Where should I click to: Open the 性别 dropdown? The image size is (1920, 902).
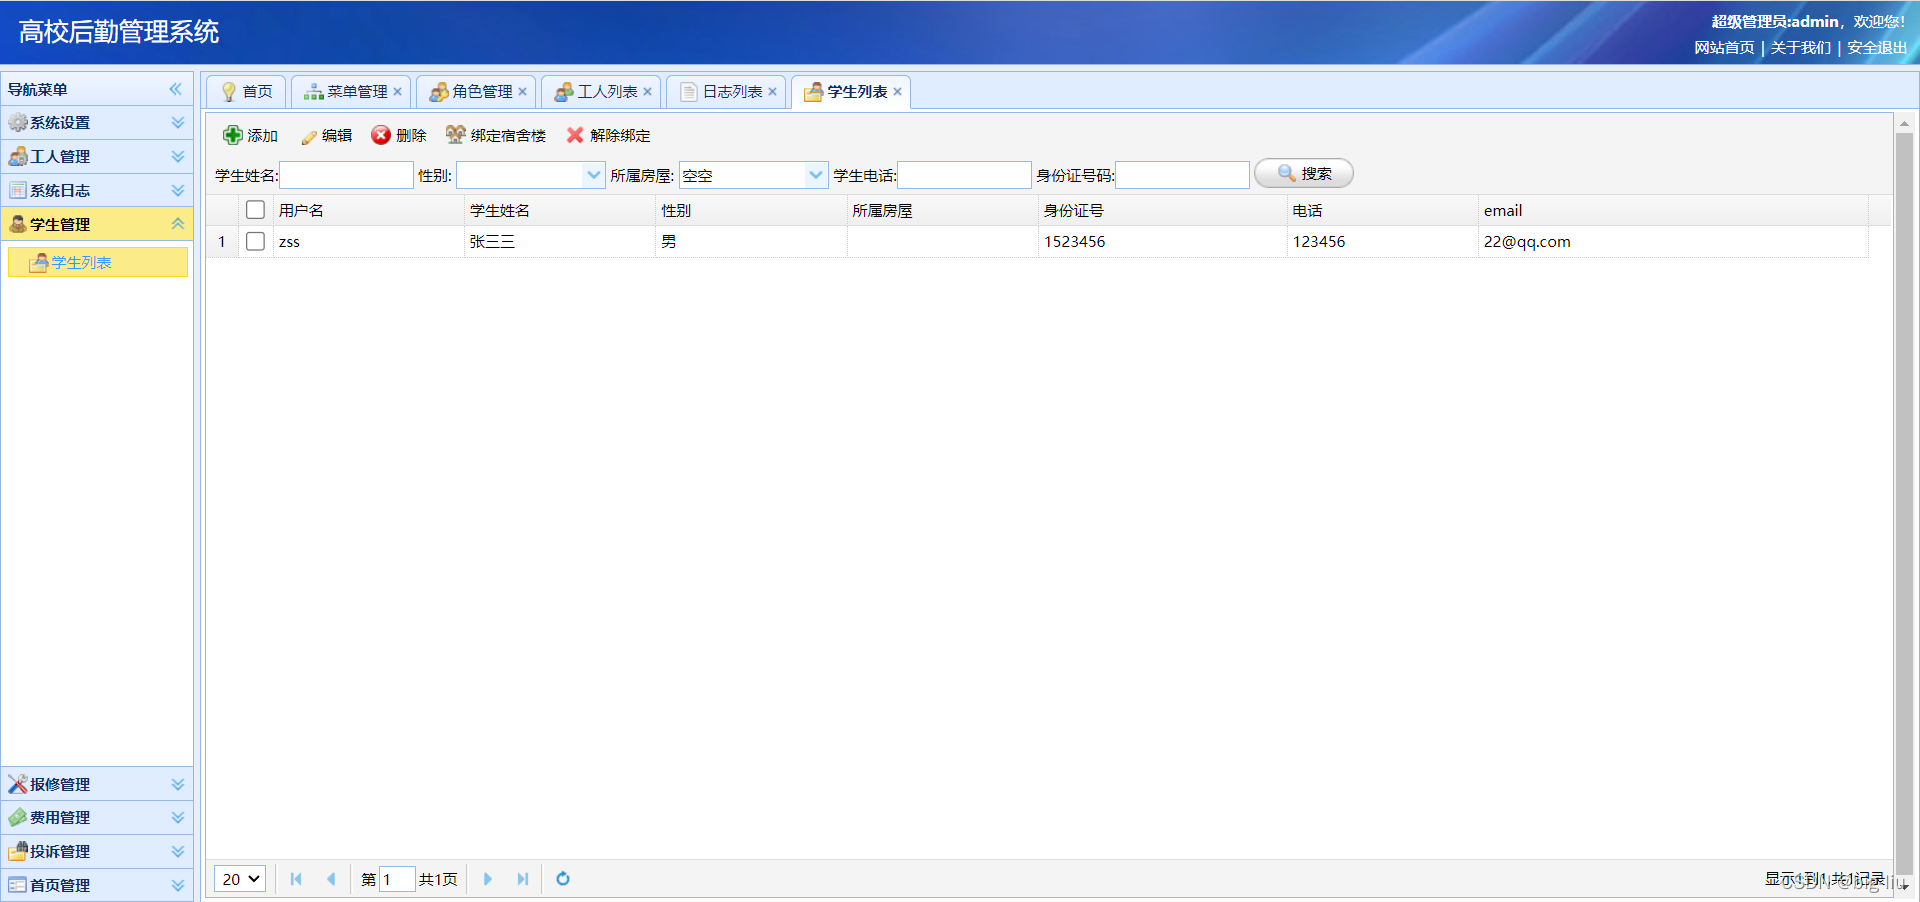(x=594, y=175)
